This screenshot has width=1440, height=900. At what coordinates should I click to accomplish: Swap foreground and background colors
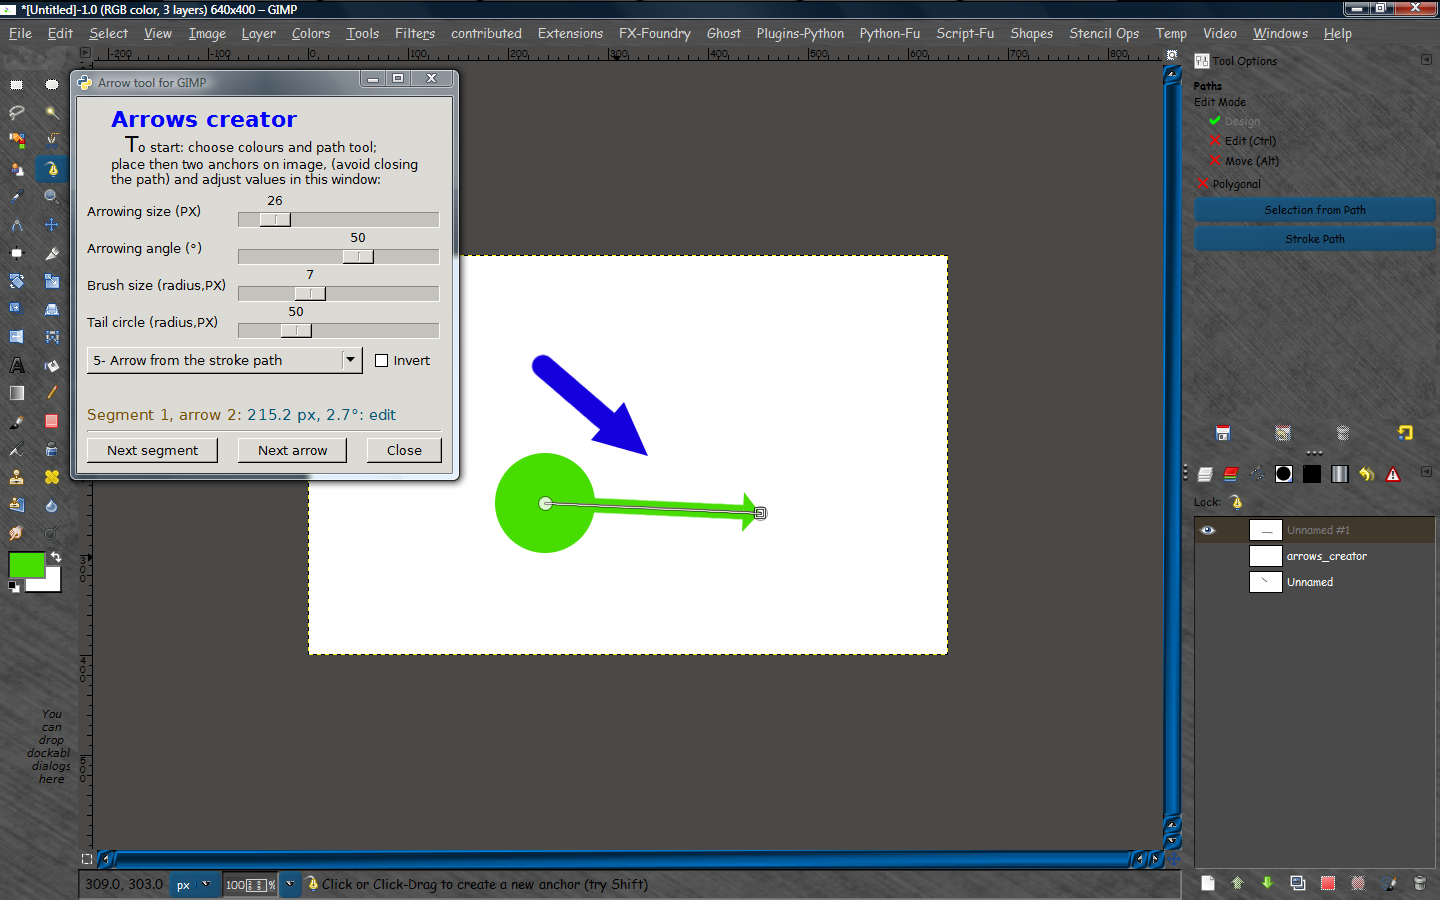[x=56, y=557]
